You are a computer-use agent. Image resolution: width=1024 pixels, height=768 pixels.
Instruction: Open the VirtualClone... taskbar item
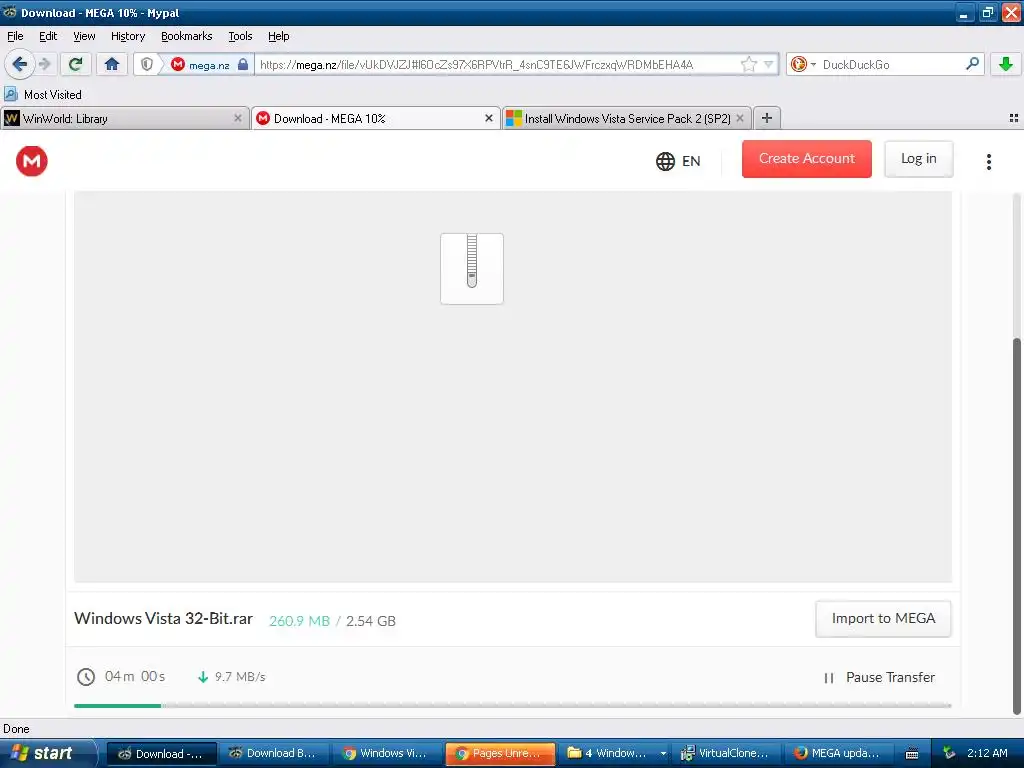click(x=725, y=753)
